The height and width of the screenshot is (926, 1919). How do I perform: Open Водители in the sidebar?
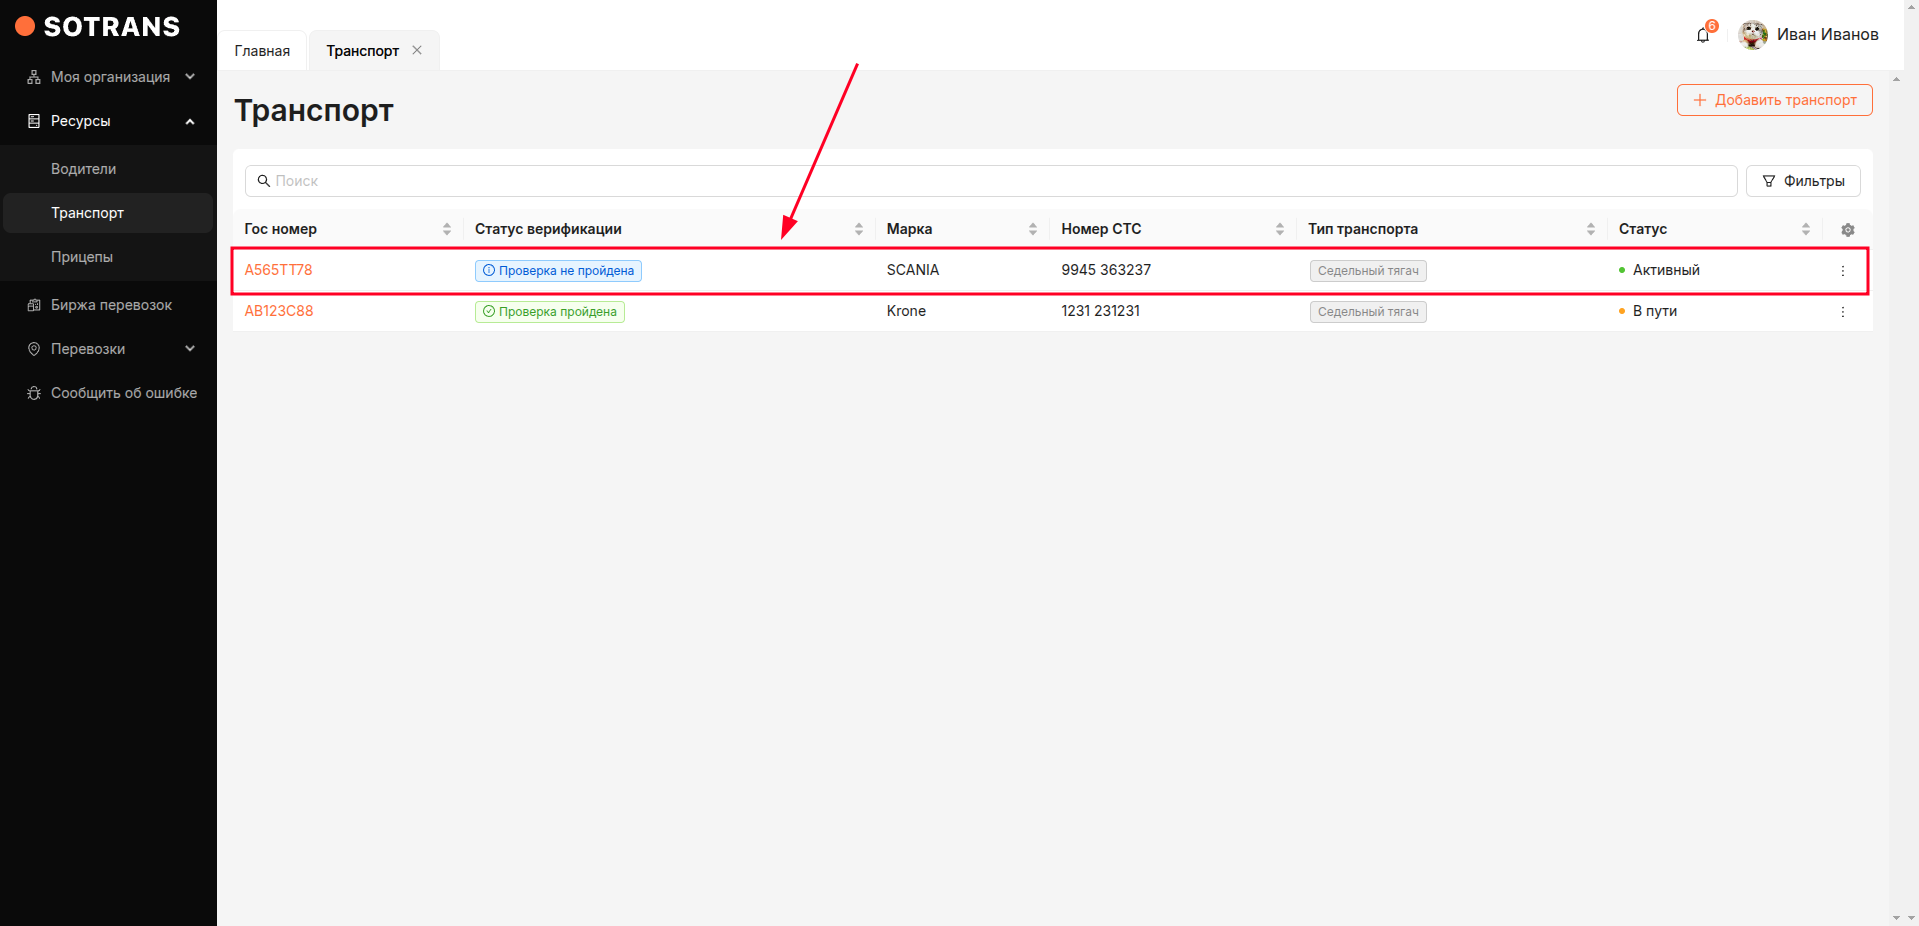[x=84, y=169]
